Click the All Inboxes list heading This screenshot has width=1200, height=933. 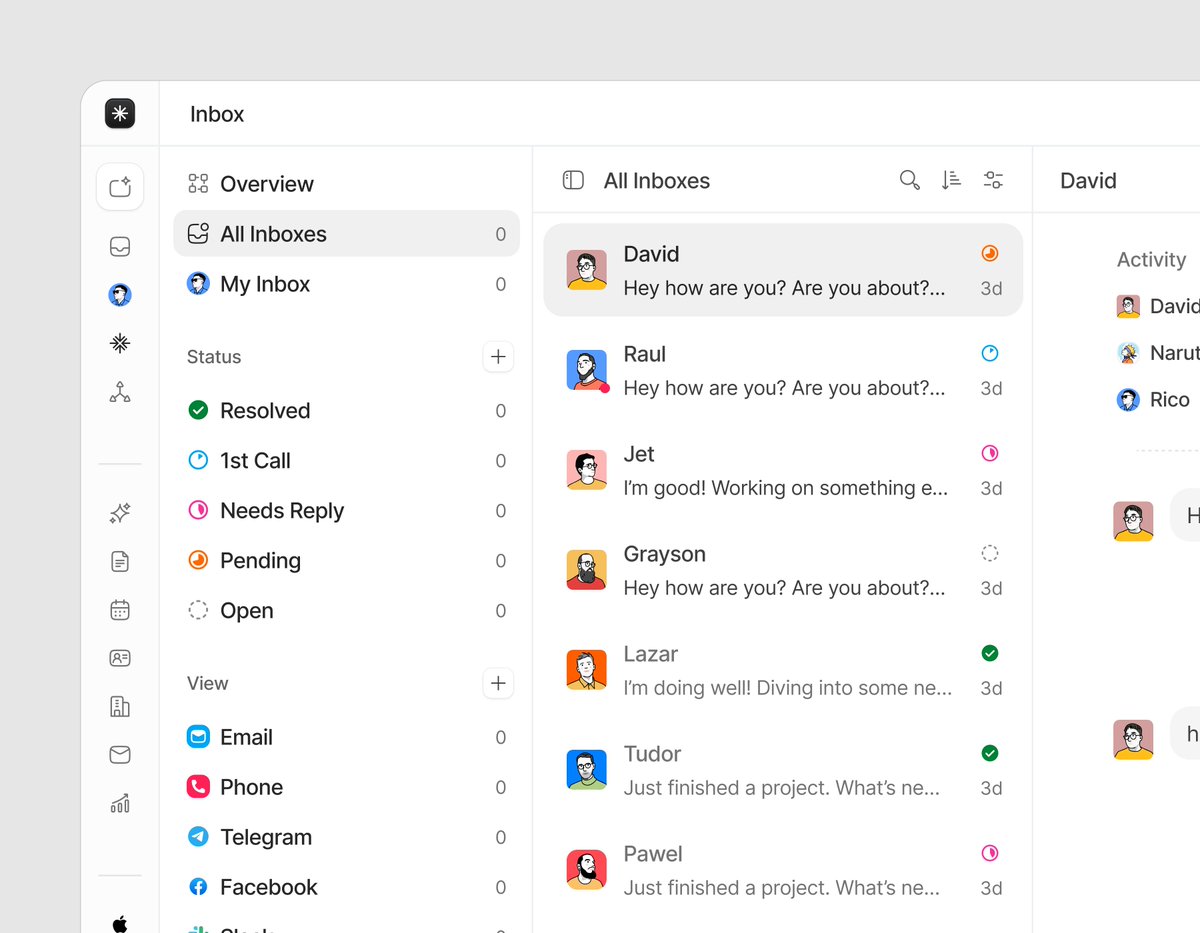pyautogui.click(x=657, y=181)
